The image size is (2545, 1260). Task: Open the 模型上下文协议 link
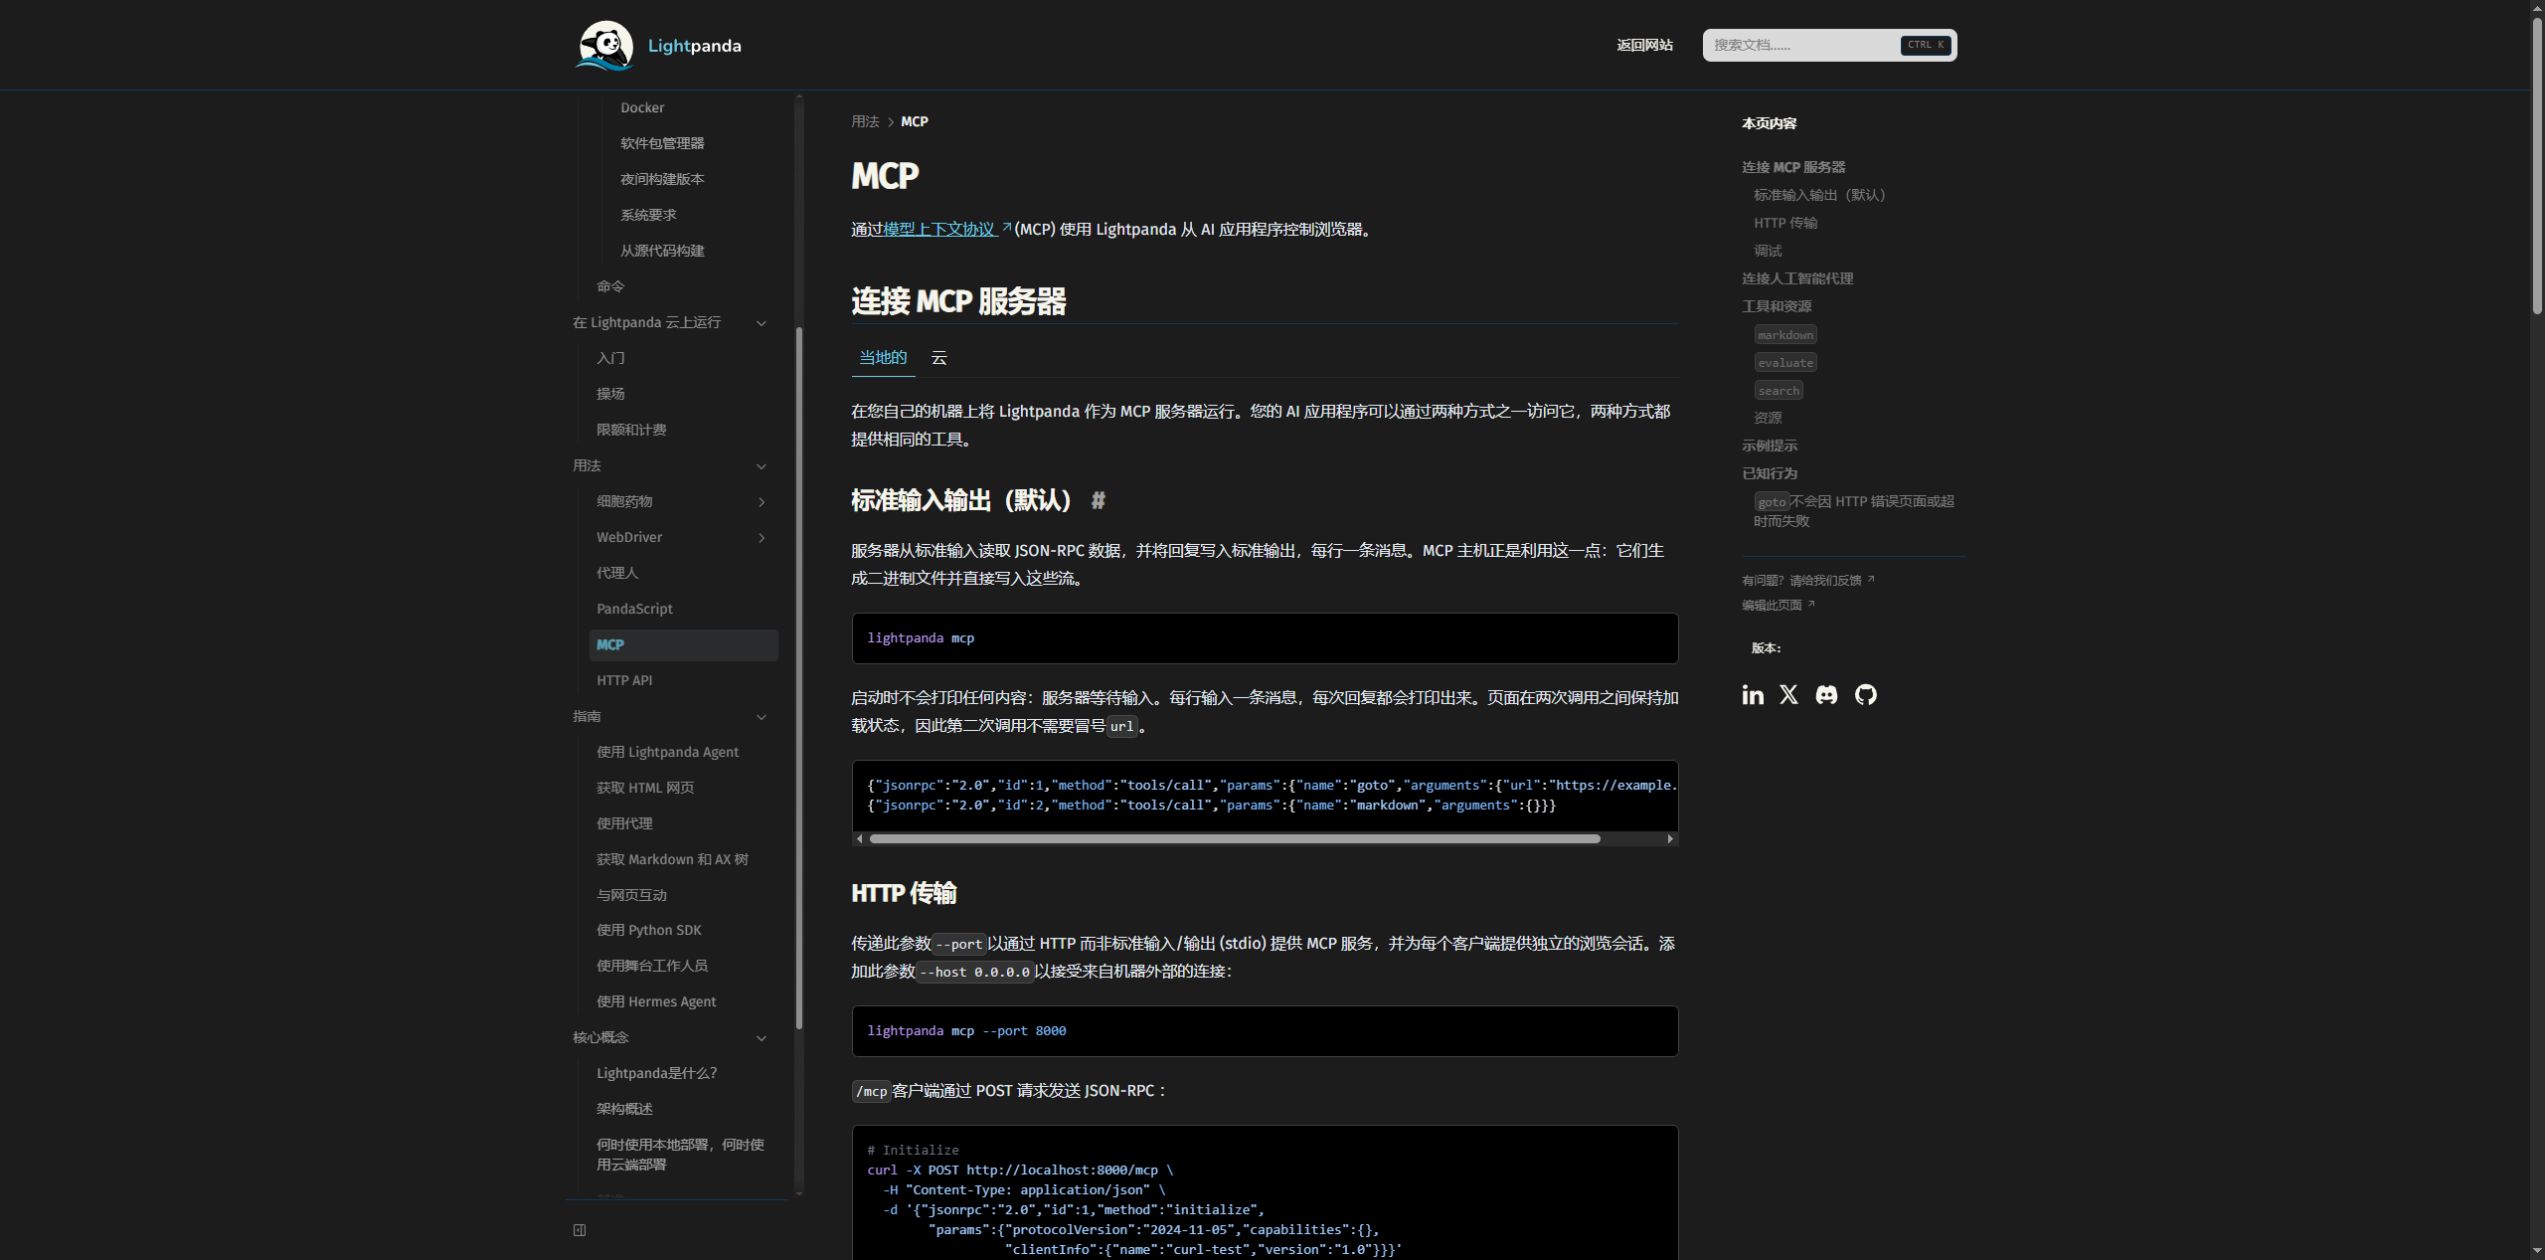(x=947, y=230)
